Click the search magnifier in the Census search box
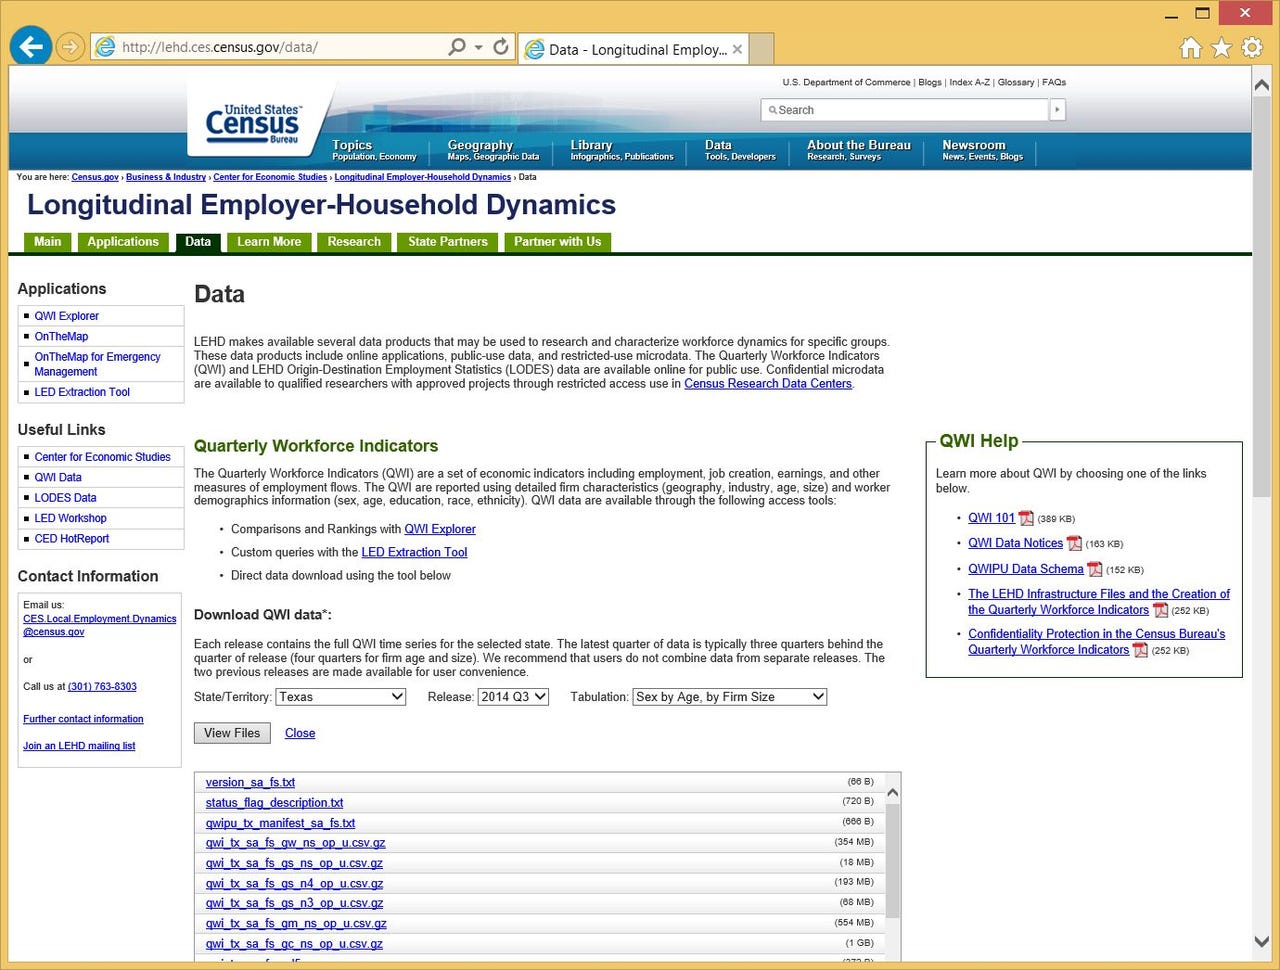This screenshot has width=1280, height=970. click(x=773, y=110)
